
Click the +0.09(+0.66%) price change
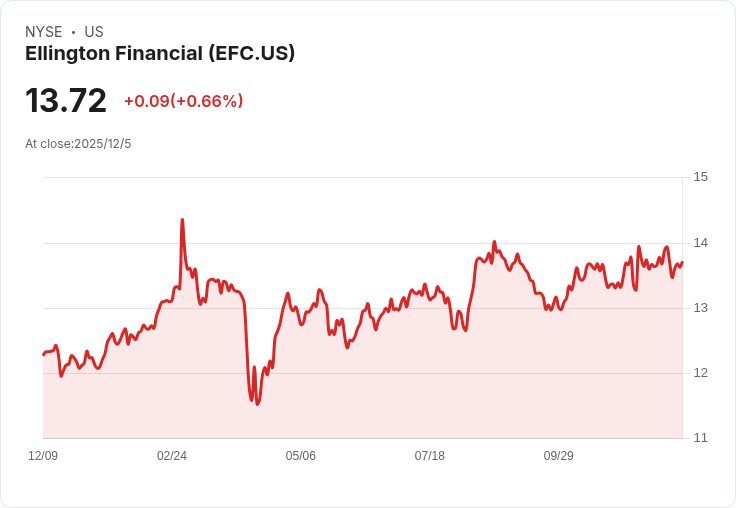click(183, 101)
